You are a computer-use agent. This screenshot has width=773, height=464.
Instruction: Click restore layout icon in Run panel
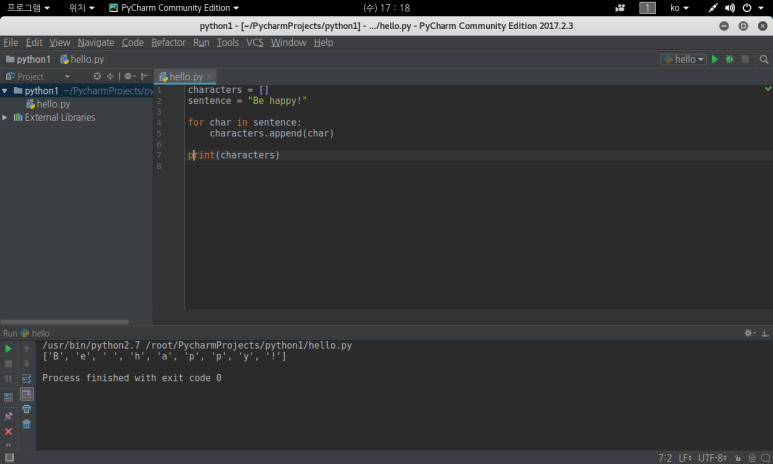coord(8,397)
